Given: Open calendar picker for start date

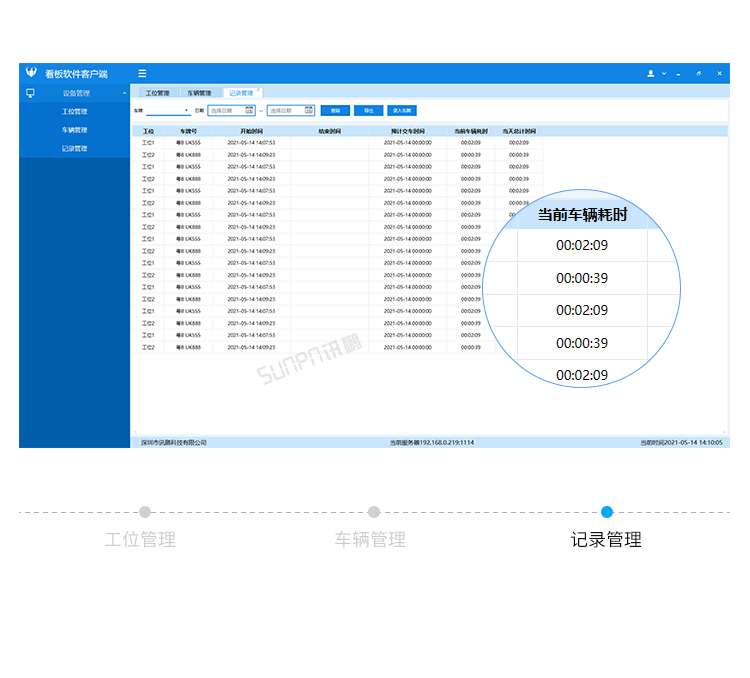Looking at the screenshot, I should tap(249, 111).
